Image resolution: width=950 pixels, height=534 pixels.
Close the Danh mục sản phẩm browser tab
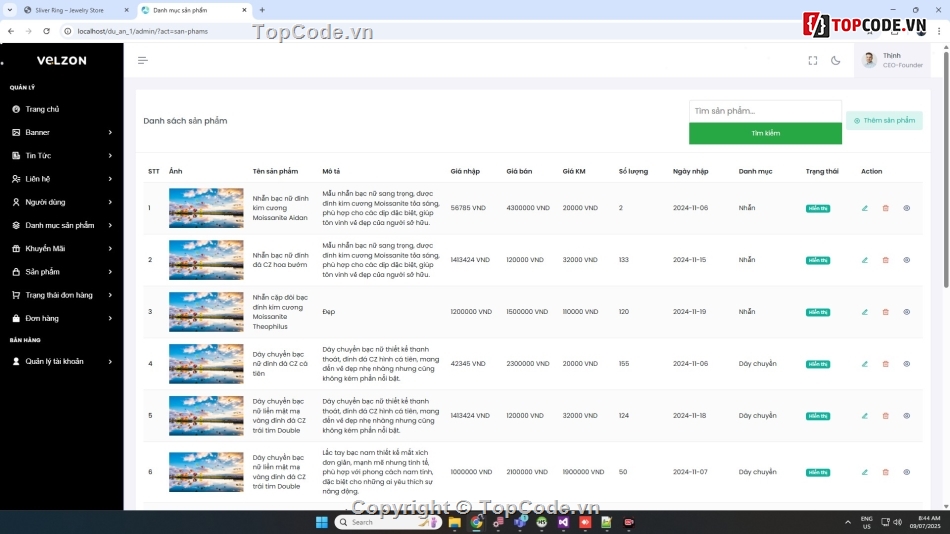[244, 10]
